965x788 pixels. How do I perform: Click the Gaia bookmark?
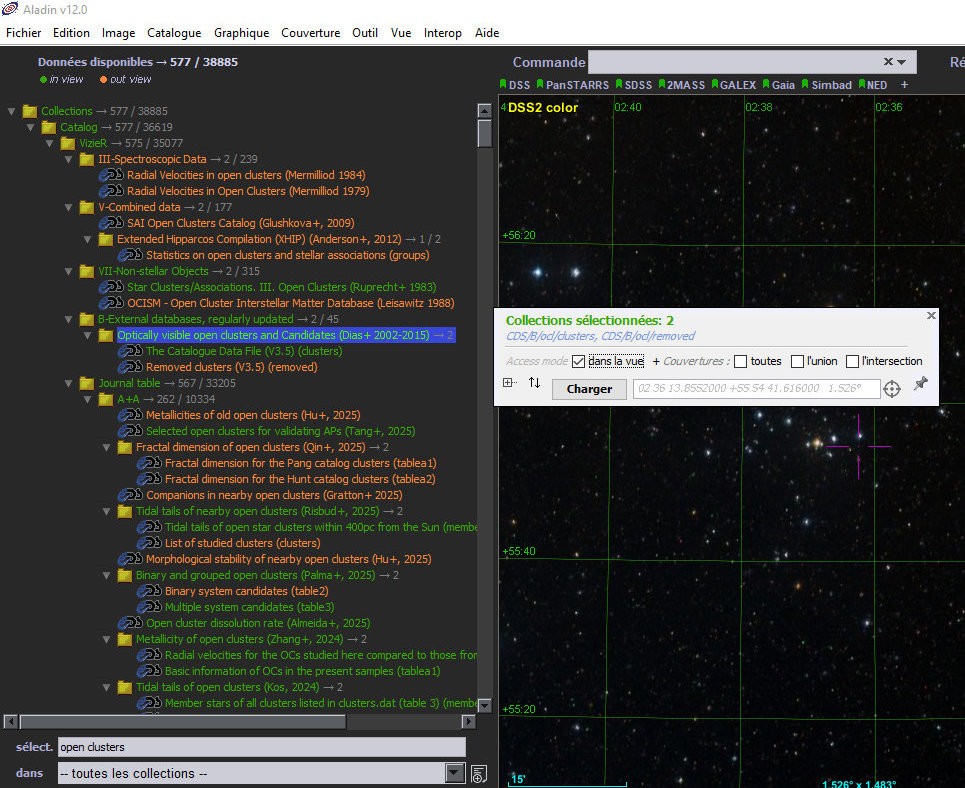779,85
